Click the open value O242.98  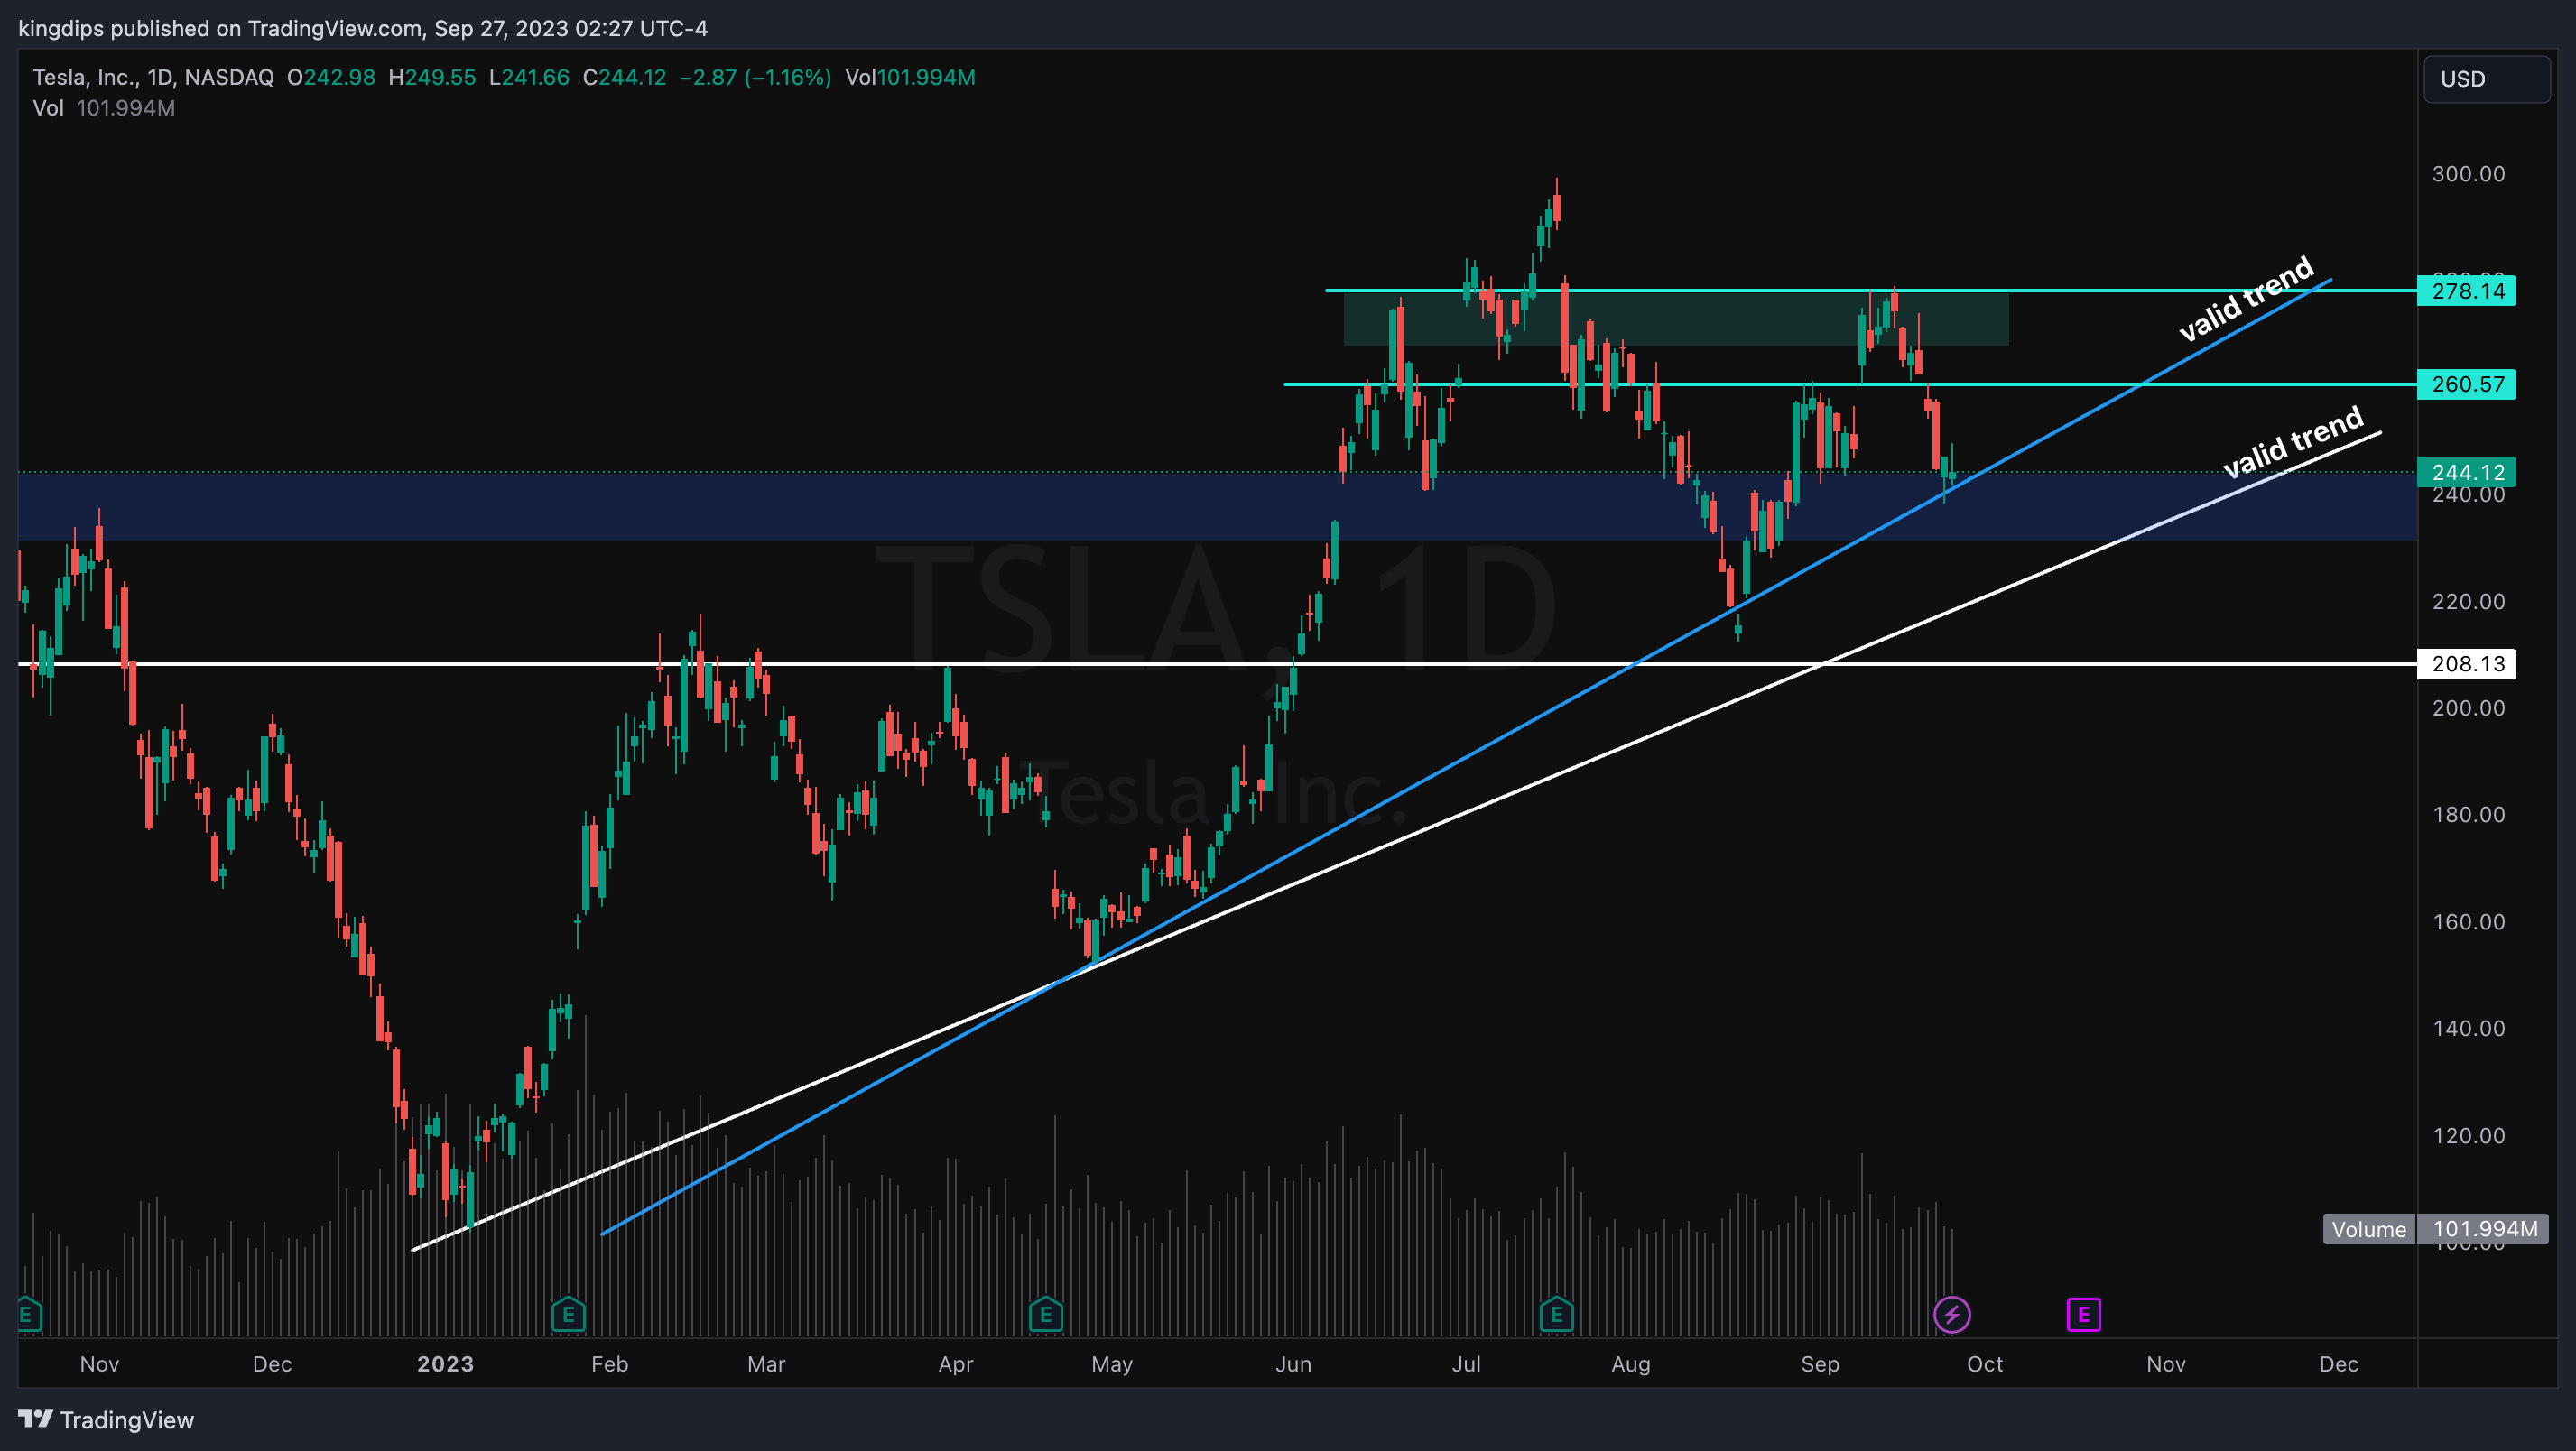[331, 77]
